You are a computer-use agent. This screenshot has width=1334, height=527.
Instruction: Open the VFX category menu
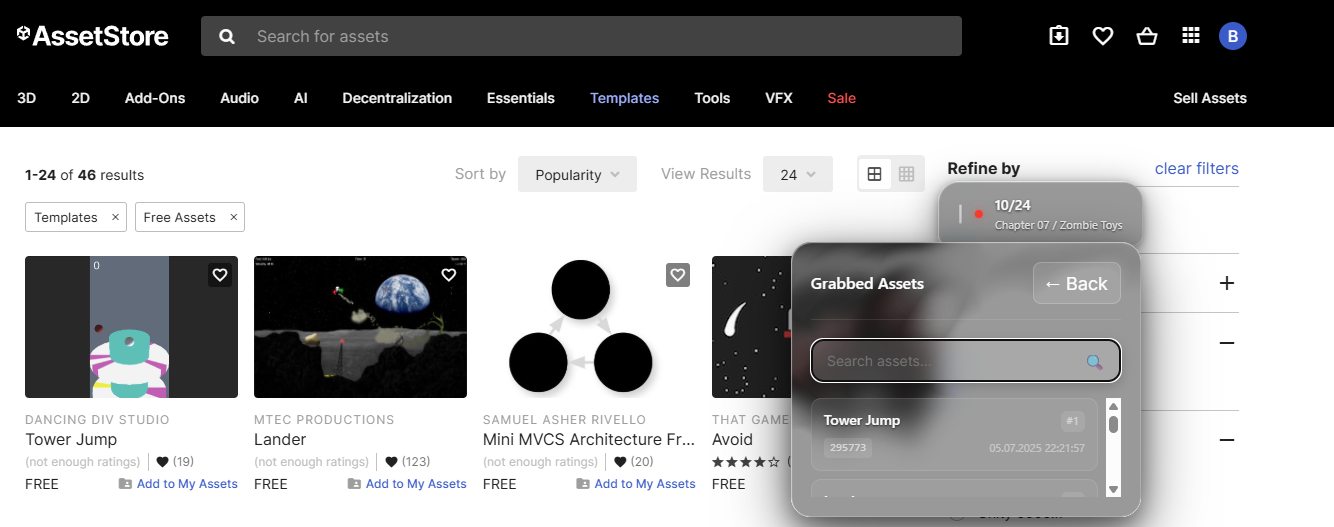(x=779, y=98)
